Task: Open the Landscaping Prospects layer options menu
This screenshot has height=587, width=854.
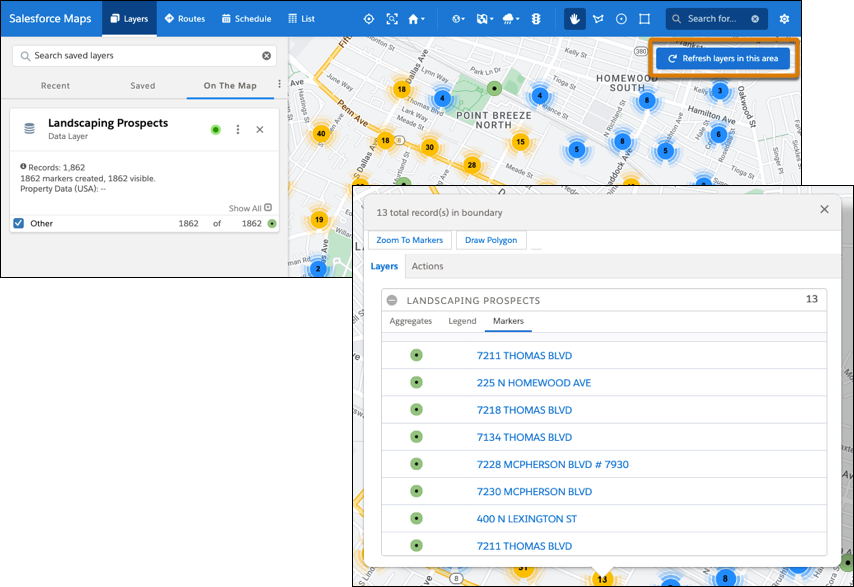Action: pos(237,130)
